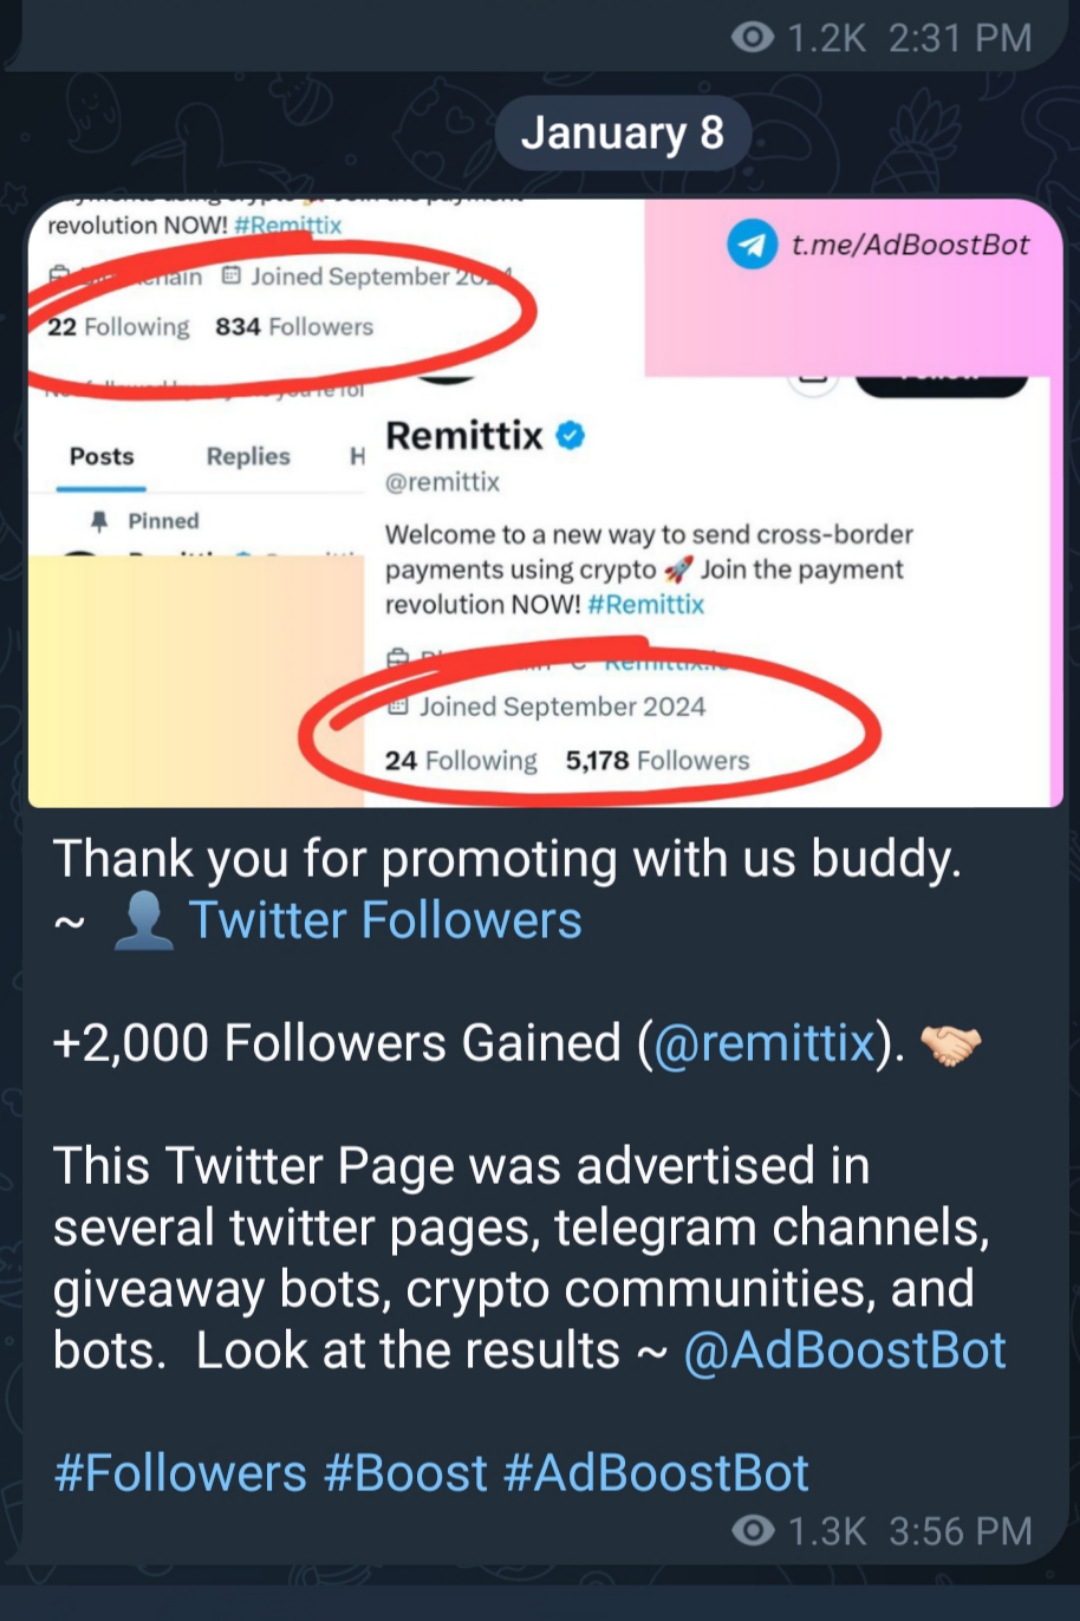Click the Telegram logo in the image
Viewport: 1080px width, 1621px height.
point(752,244)
